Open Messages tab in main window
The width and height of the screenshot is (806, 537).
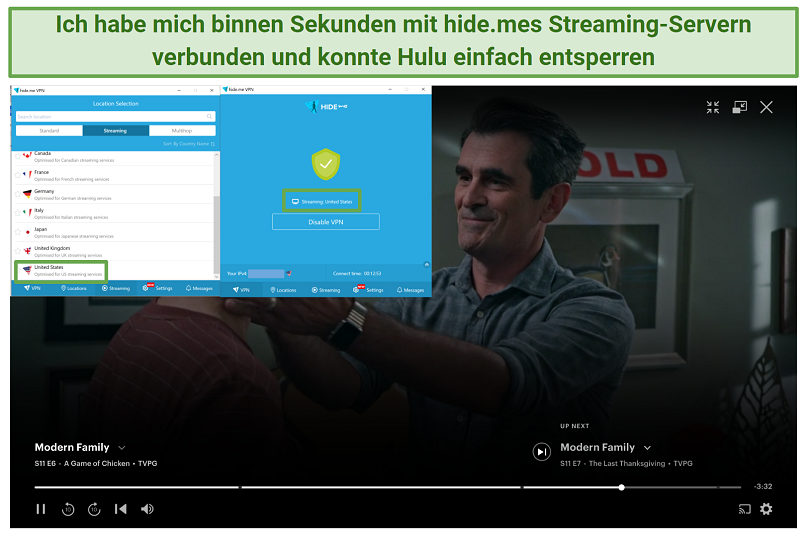[x=410, y=290]
